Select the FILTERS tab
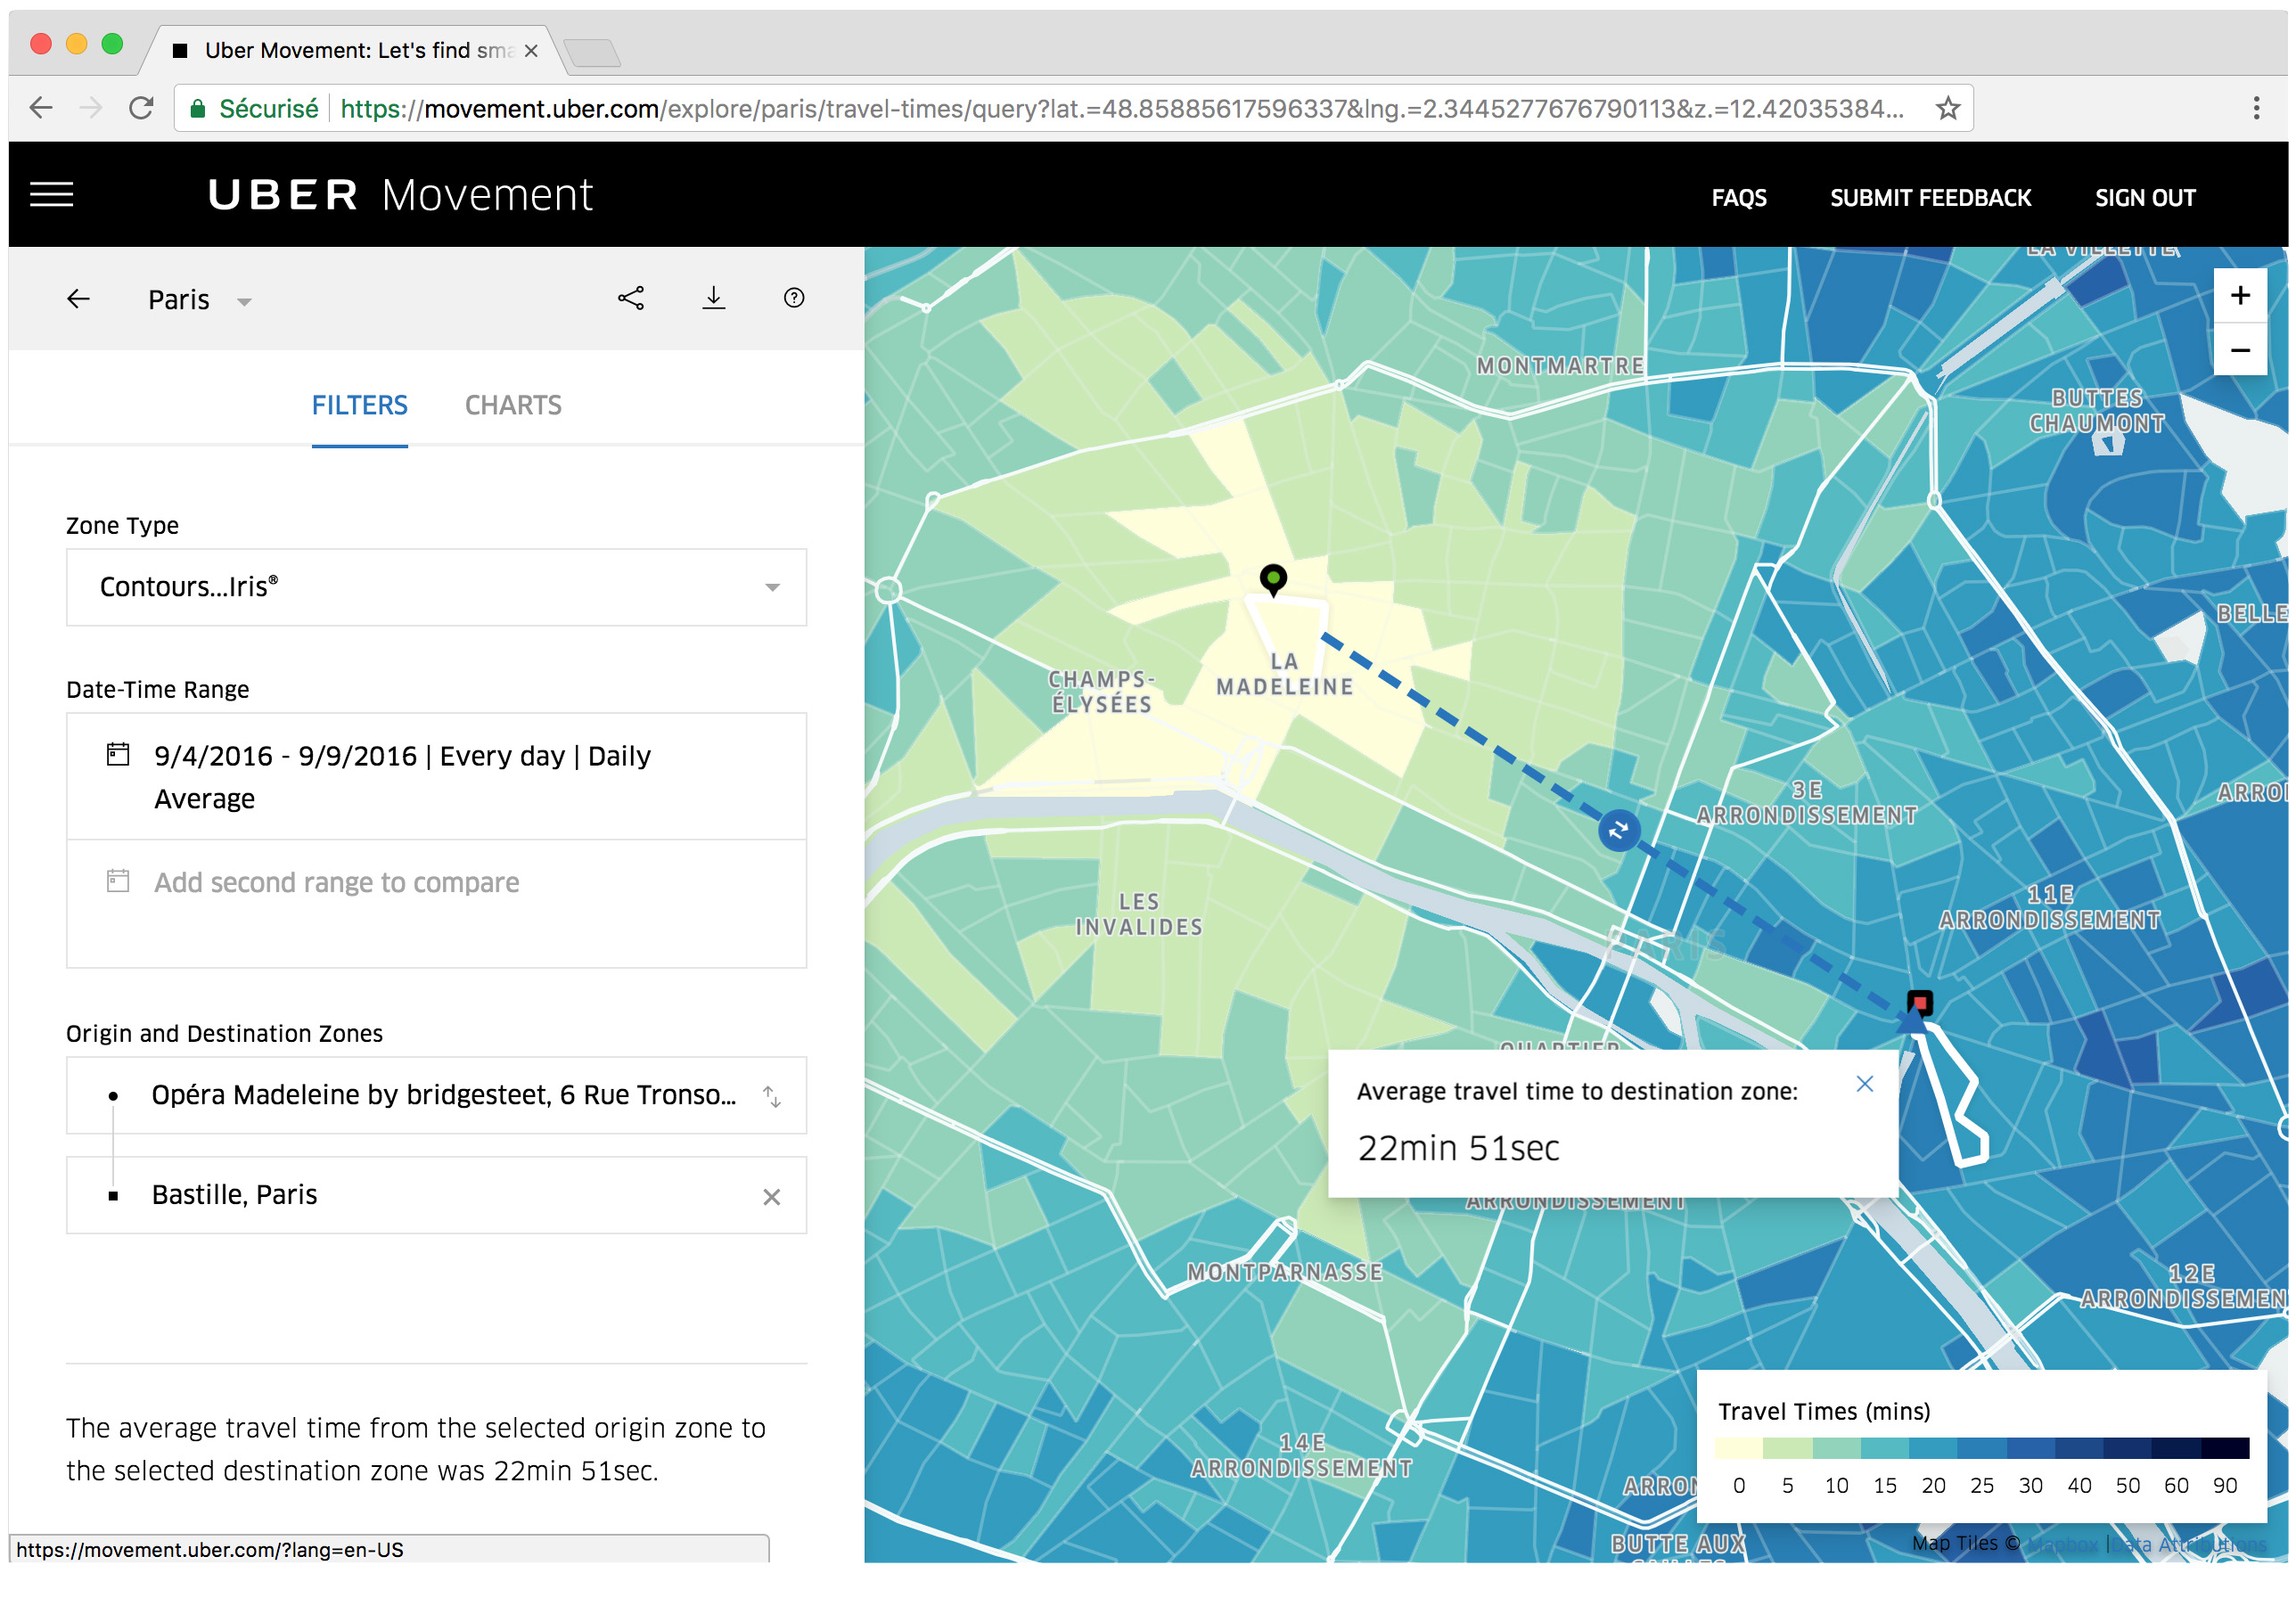This screenshot has width=2296, height=1606. pyautogui.click(x=359, y=405)
